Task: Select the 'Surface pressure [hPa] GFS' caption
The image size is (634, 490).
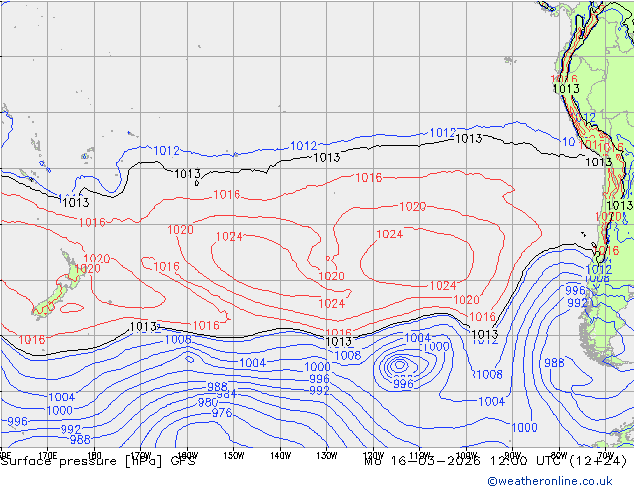Action: click(98, 461)
